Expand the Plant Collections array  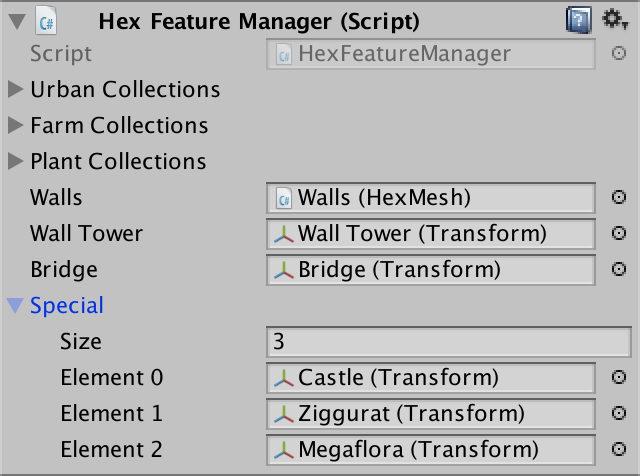(x=15, y=161)
